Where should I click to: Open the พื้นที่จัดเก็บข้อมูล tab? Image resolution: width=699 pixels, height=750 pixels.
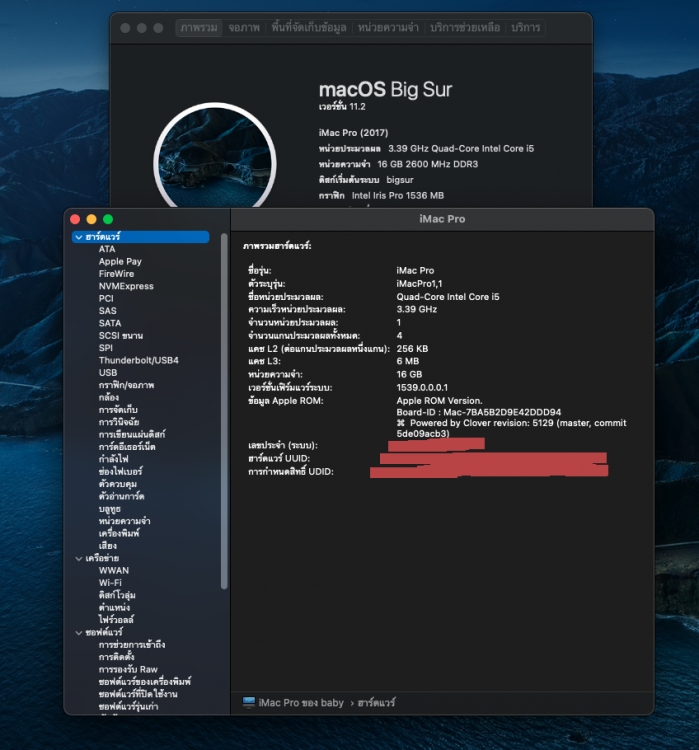coord(309,28)
